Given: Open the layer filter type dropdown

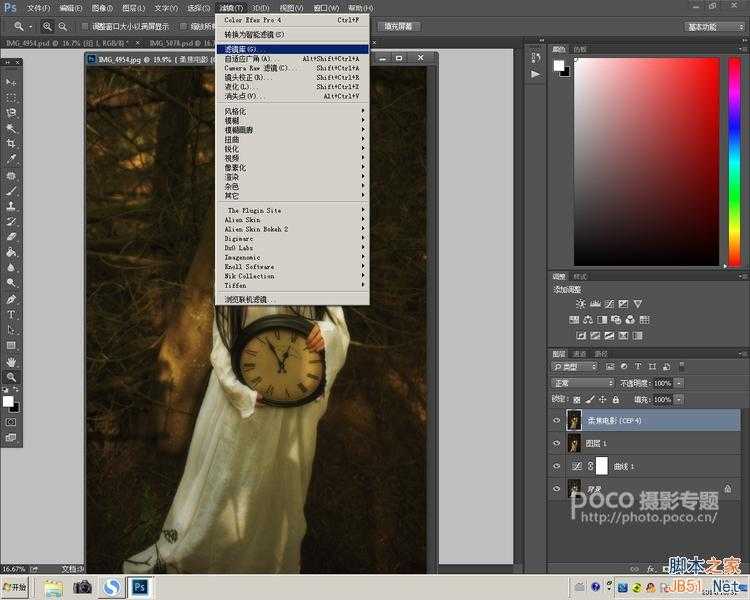Looking at the screenshot, I should click(x=574, y=367).
